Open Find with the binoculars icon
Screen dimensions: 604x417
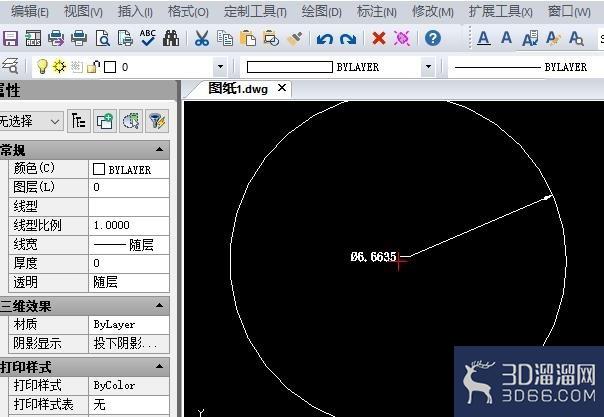pyautogui.click(x=171, y=39)
